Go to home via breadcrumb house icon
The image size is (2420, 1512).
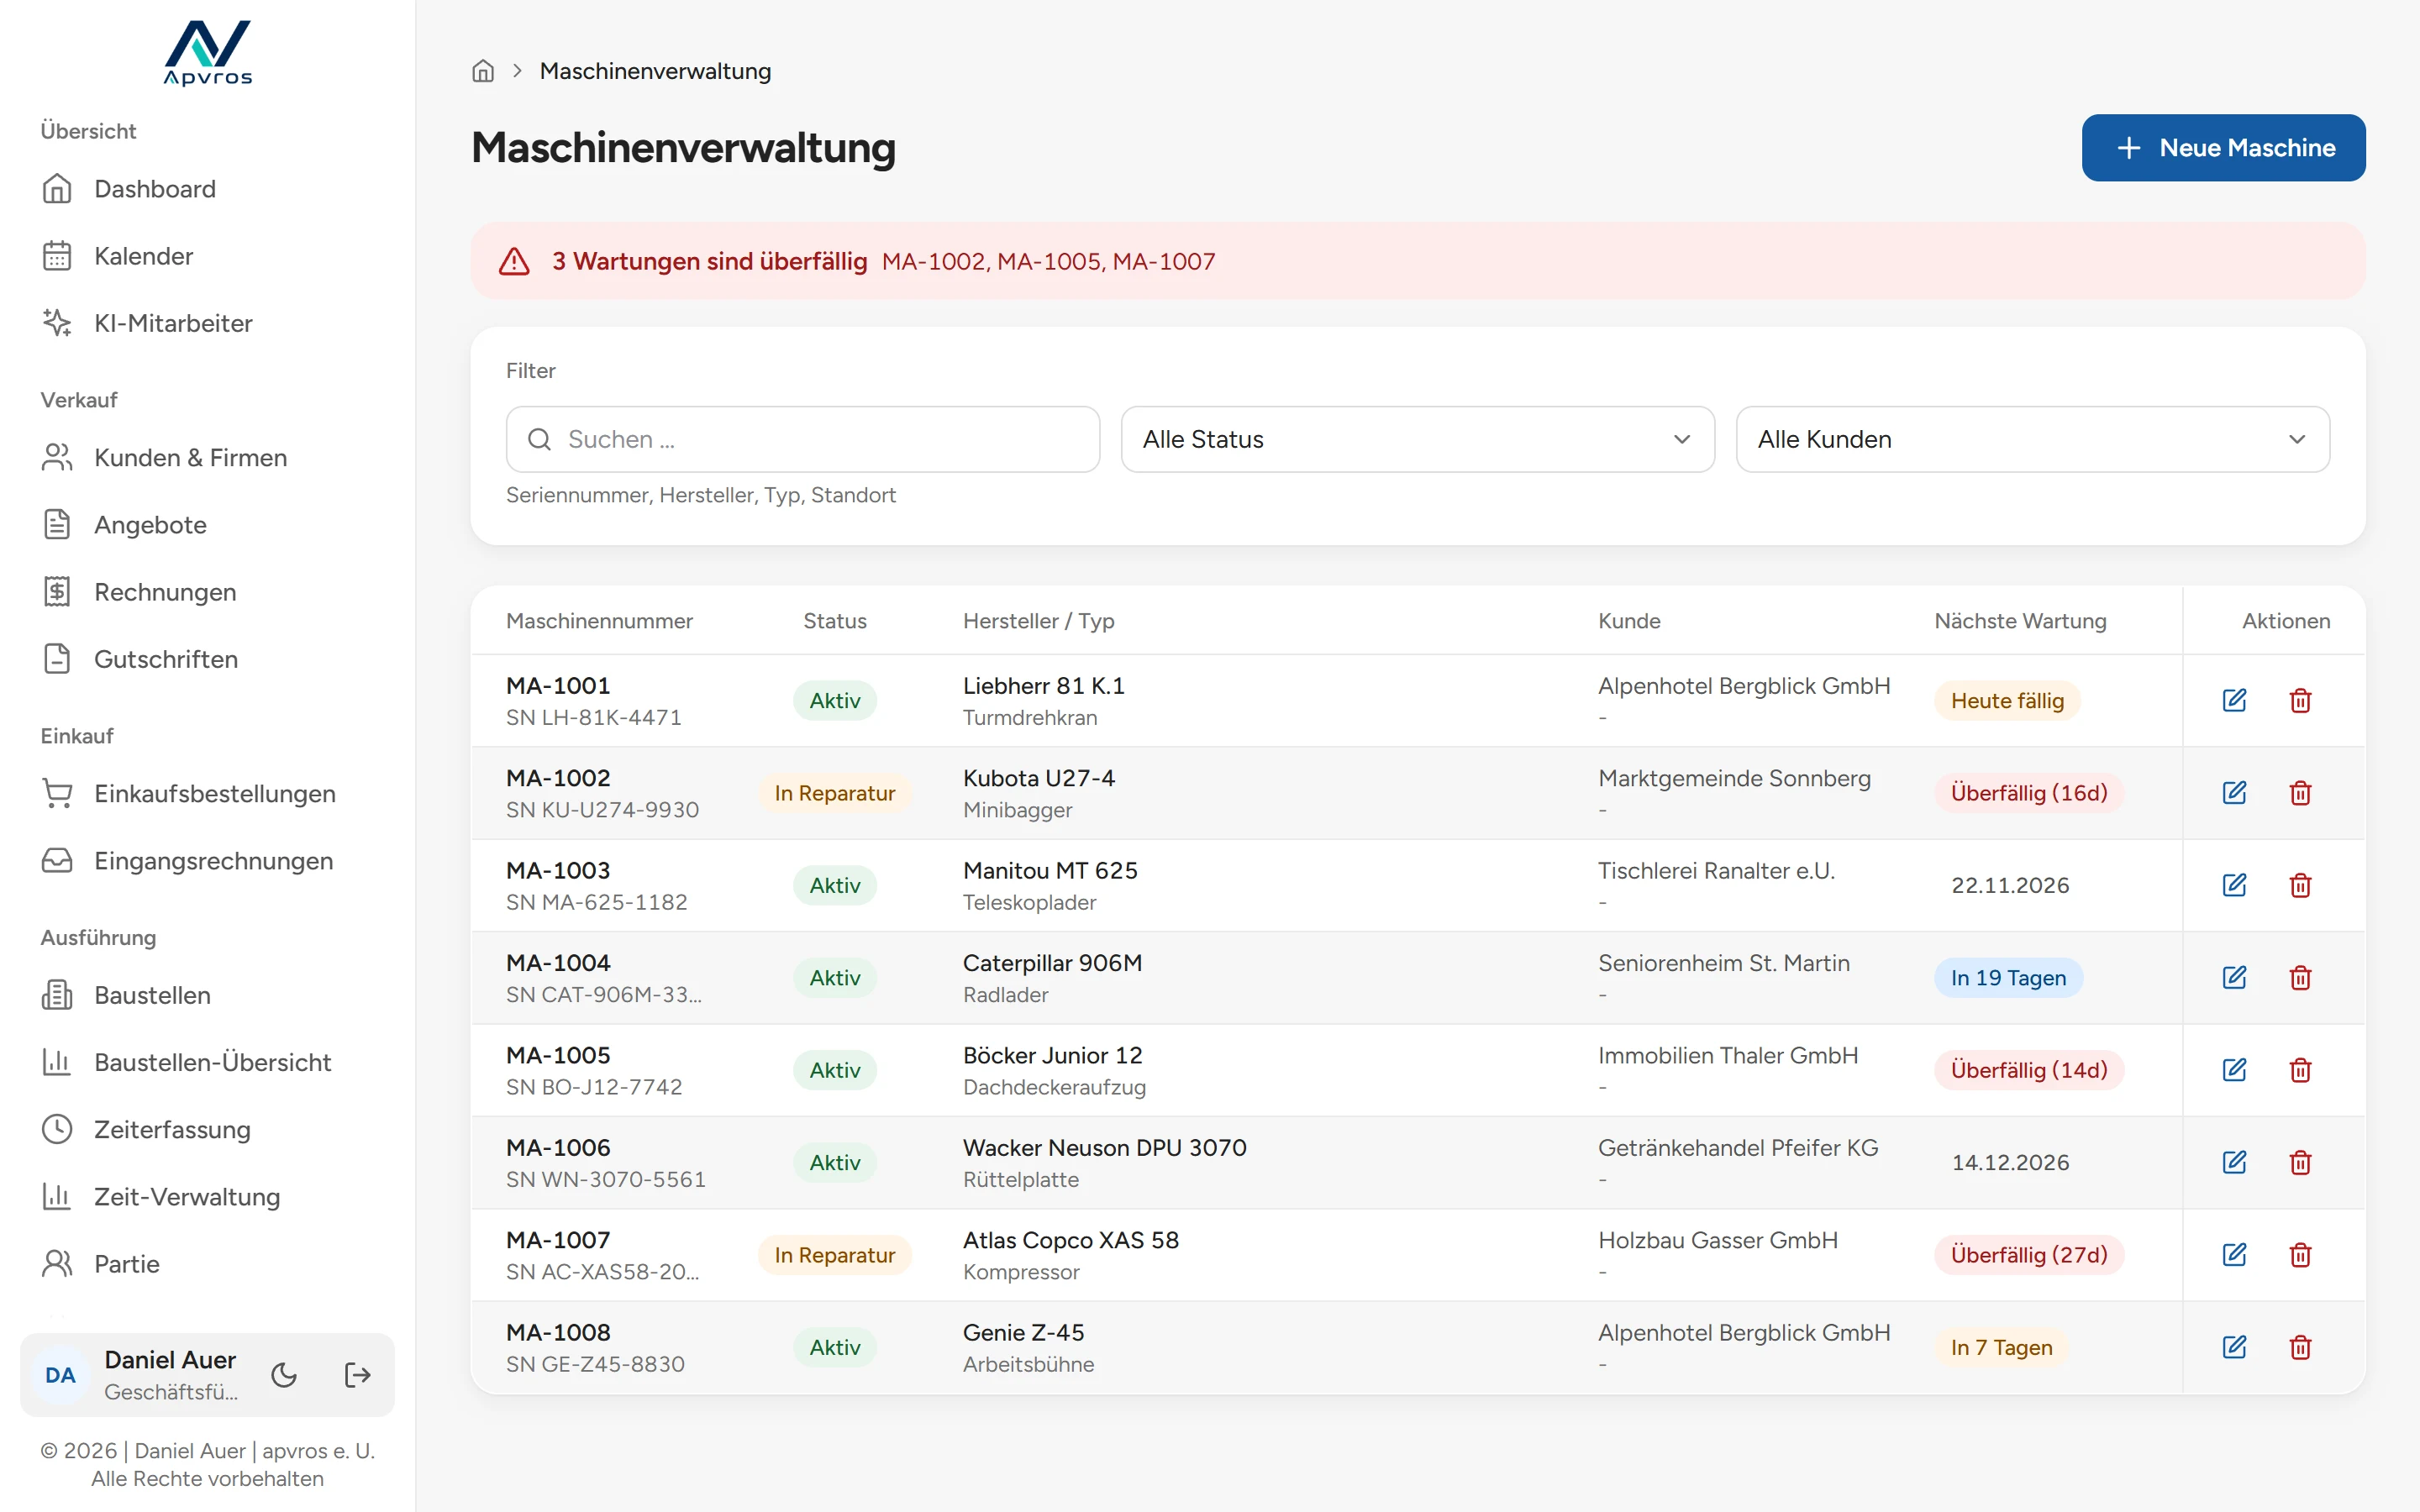[483, 71]
